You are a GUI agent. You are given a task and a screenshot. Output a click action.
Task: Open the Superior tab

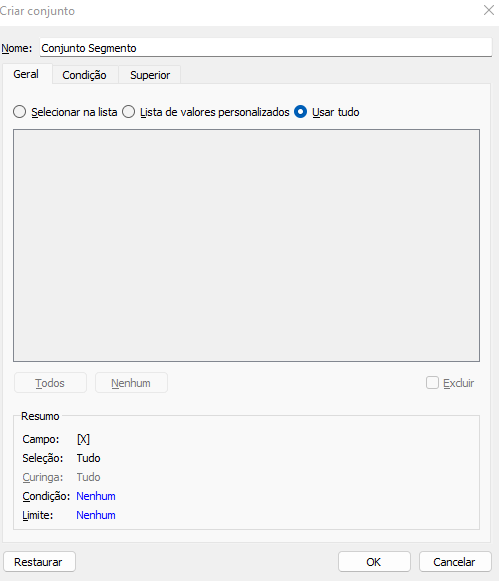(x=150, y=75)
